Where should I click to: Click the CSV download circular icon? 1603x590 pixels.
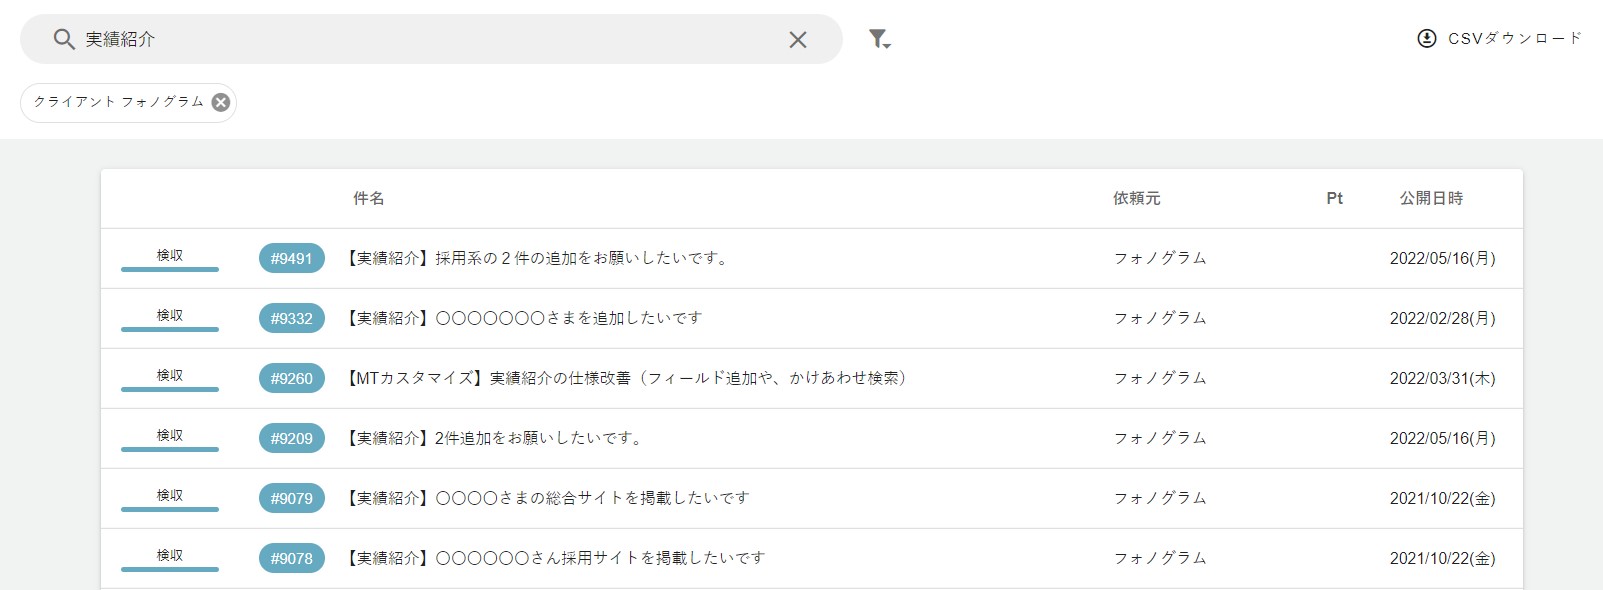pos(1425,39)
